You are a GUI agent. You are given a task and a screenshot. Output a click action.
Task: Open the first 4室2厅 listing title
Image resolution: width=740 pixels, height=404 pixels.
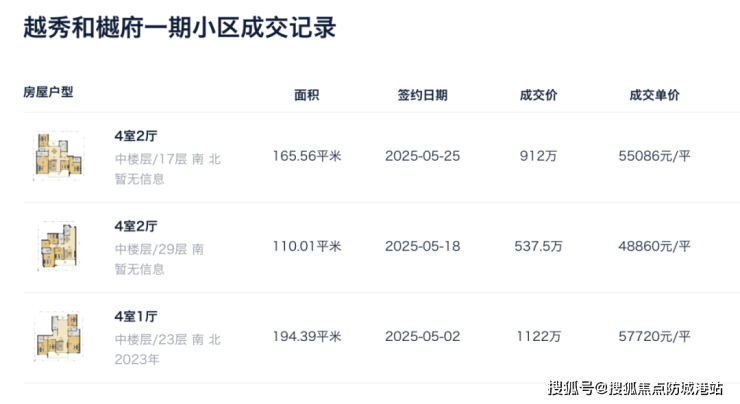[135, 136]
